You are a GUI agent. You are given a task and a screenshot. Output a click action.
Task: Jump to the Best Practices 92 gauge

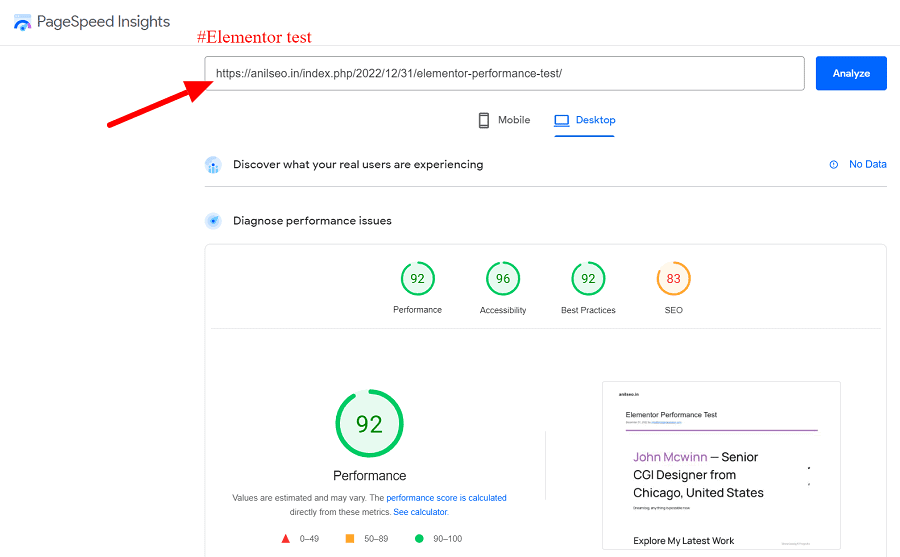588,278
